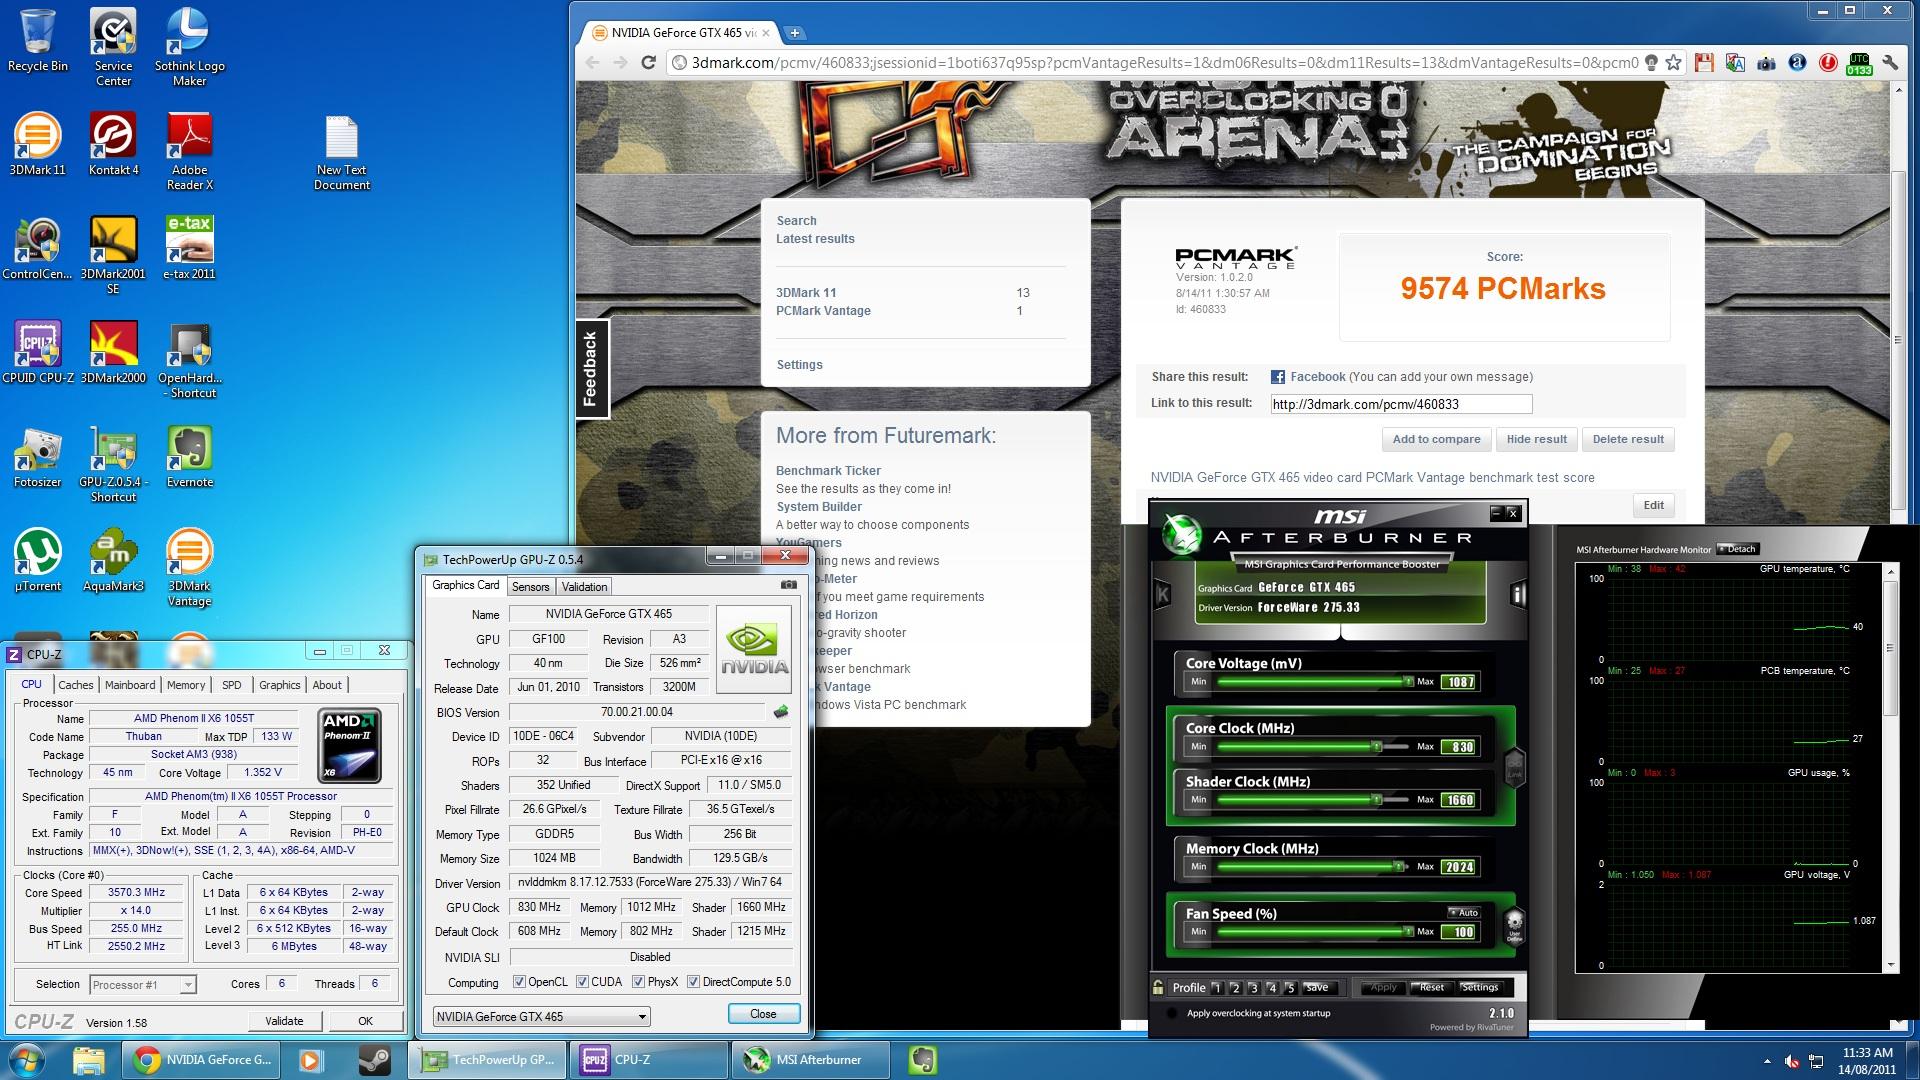Screen dimensions: 1920x1080
Task: Open the Latest results link
Action: tap(815, 239)
